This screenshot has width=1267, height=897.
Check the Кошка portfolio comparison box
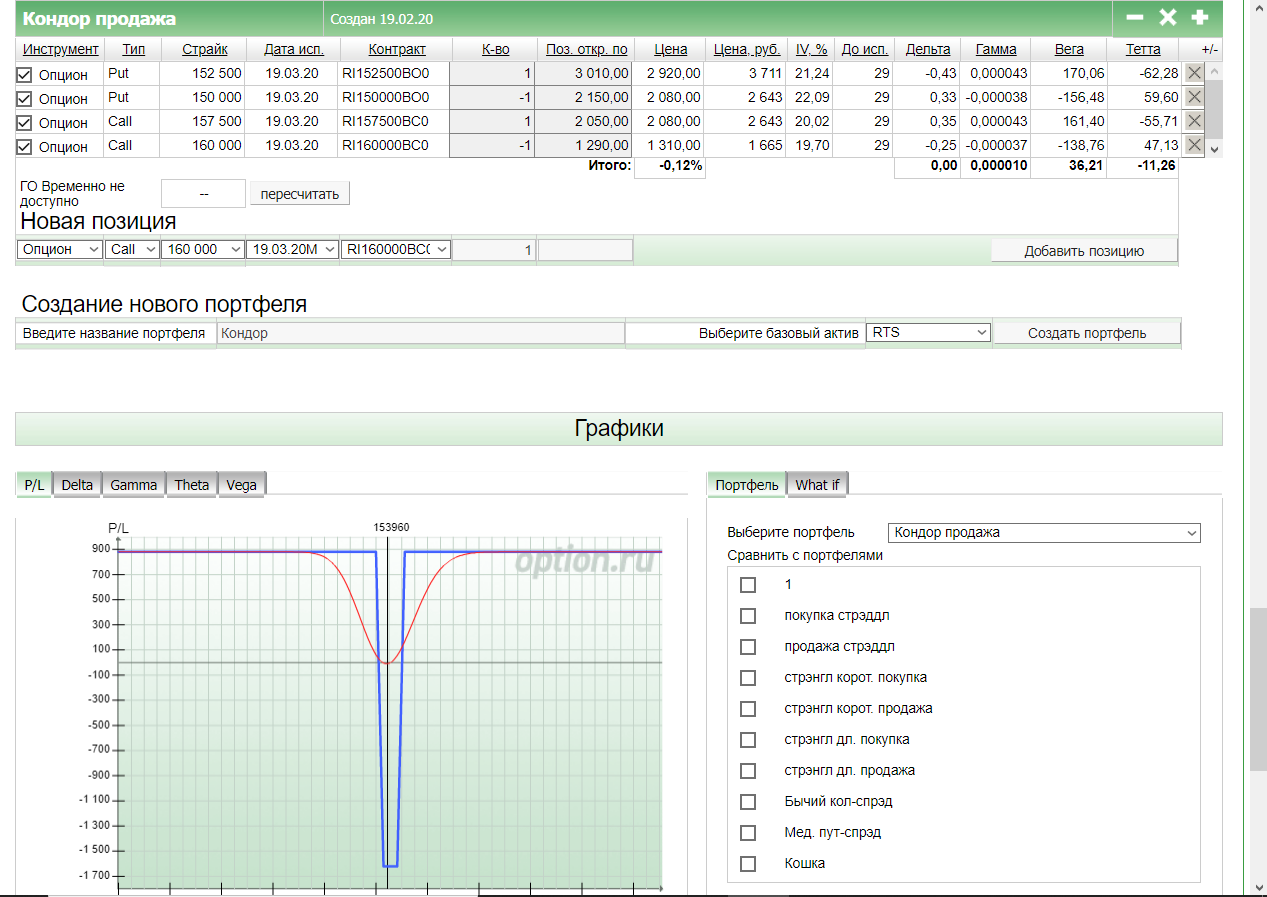747,863
